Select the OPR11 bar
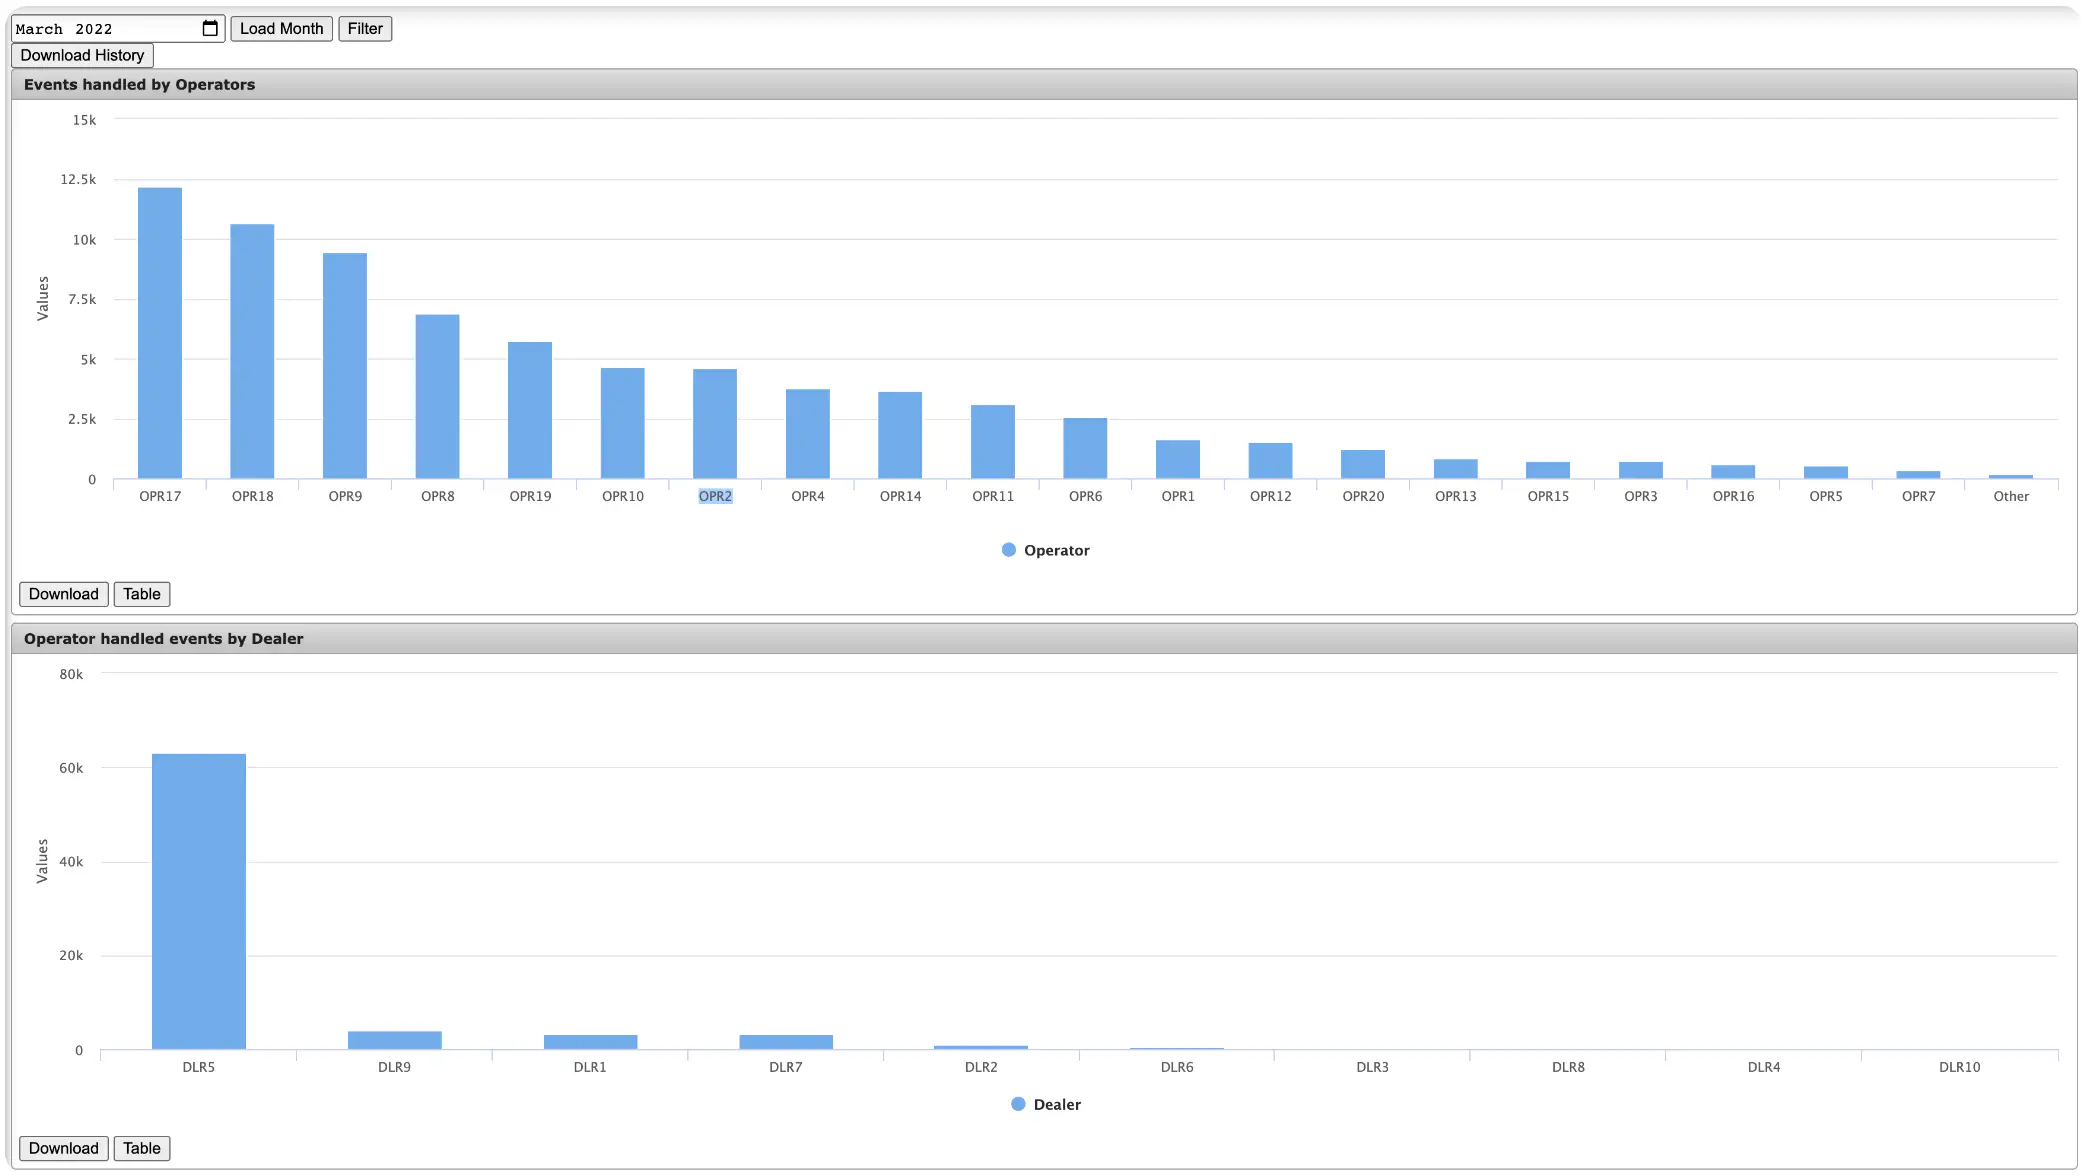Viewport: 2086px width, 1176px height. pyautogui.click(x=993, y=442)
